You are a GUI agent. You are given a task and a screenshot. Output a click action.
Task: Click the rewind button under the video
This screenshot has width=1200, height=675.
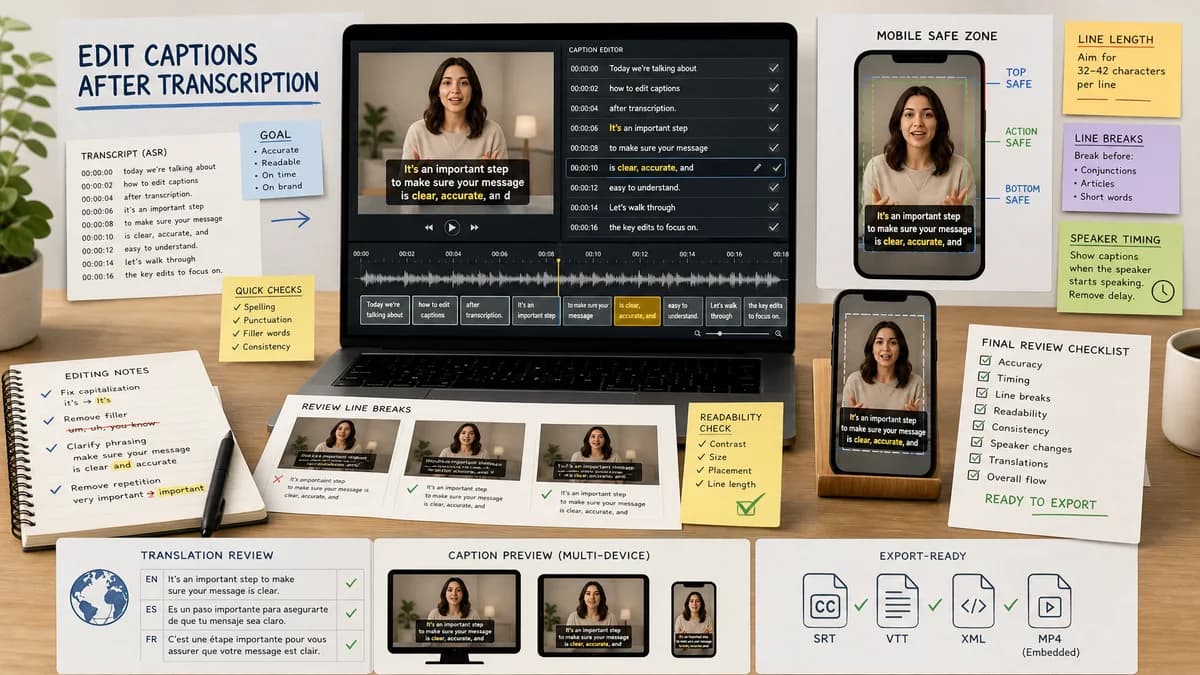point(429,228)
